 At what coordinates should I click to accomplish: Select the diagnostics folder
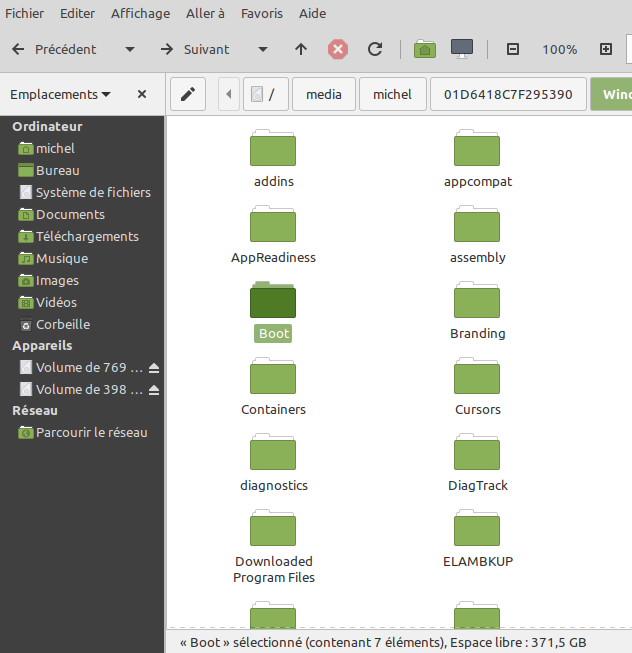pos(273,462)
